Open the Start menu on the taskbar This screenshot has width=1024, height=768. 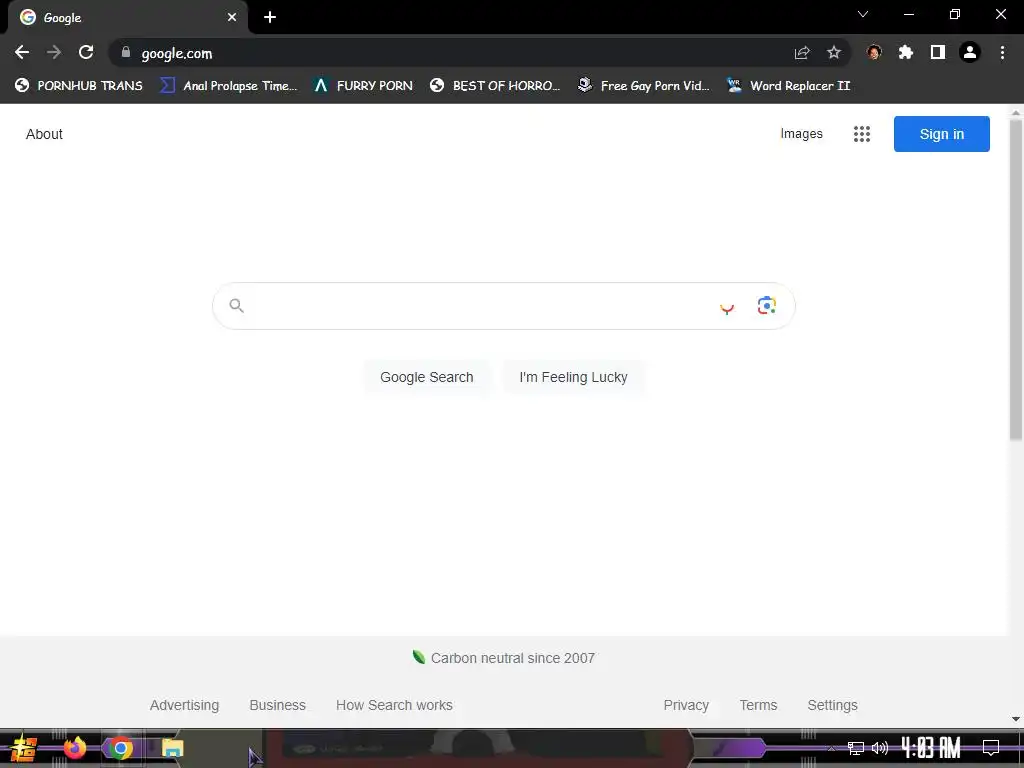[24, 748]
